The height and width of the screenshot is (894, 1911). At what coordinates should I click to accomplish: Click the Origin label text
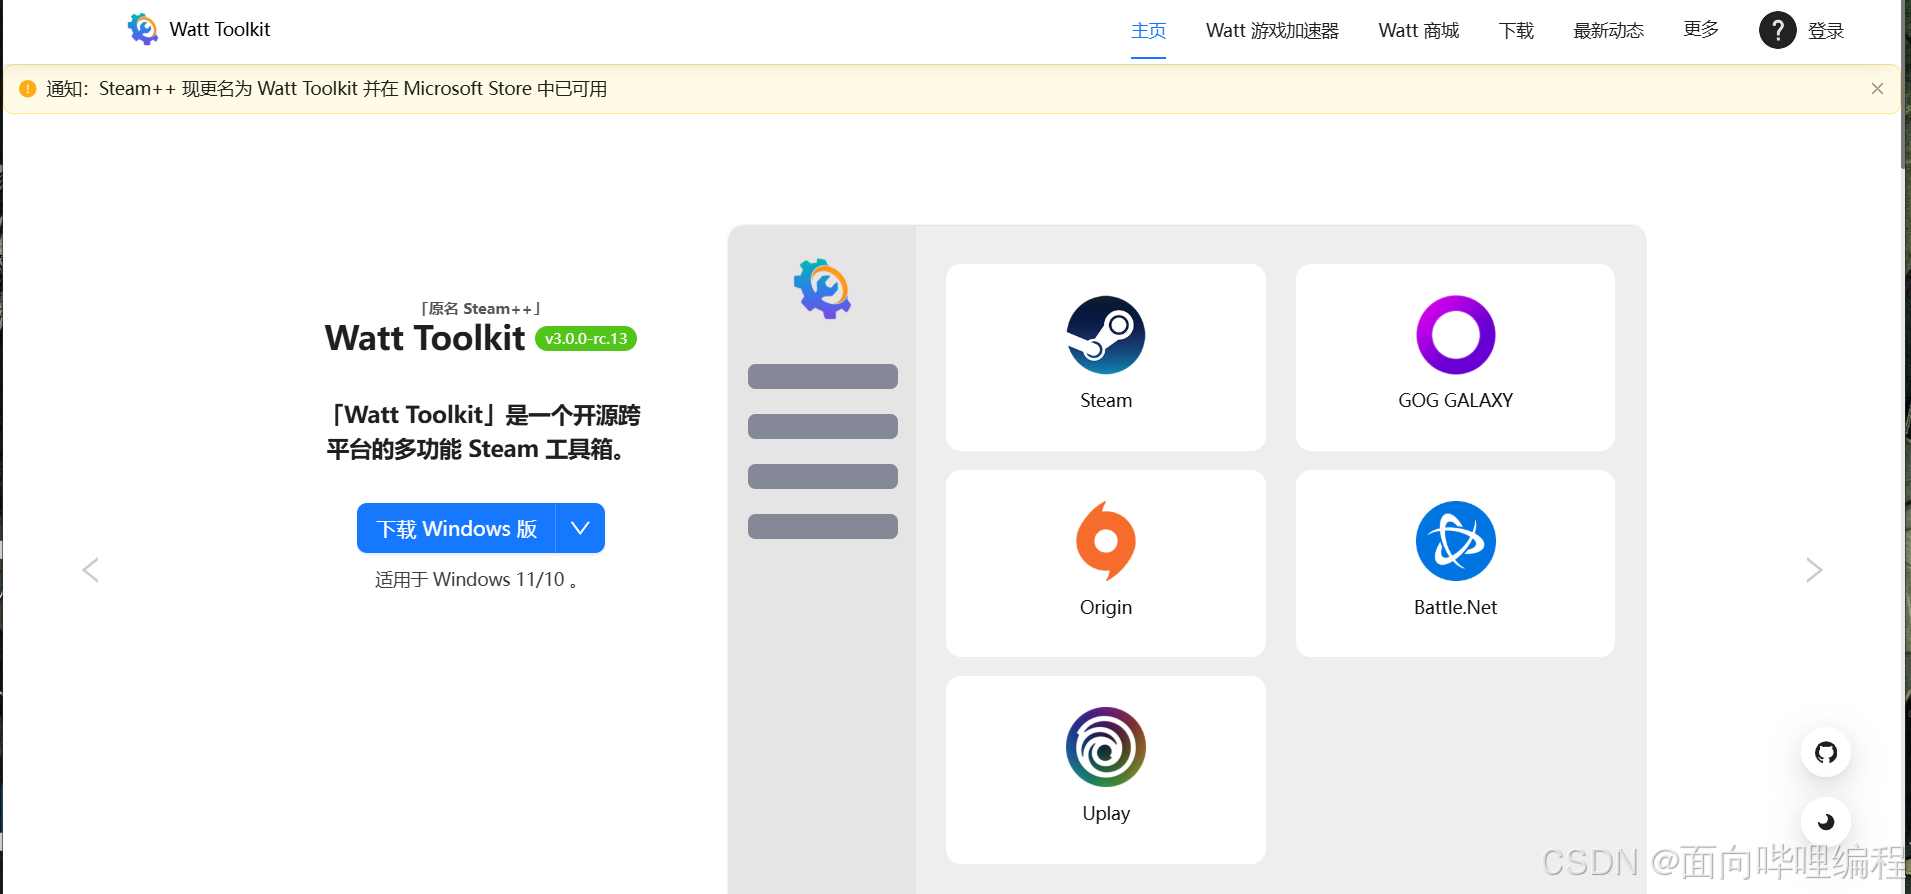[1106, 607]
